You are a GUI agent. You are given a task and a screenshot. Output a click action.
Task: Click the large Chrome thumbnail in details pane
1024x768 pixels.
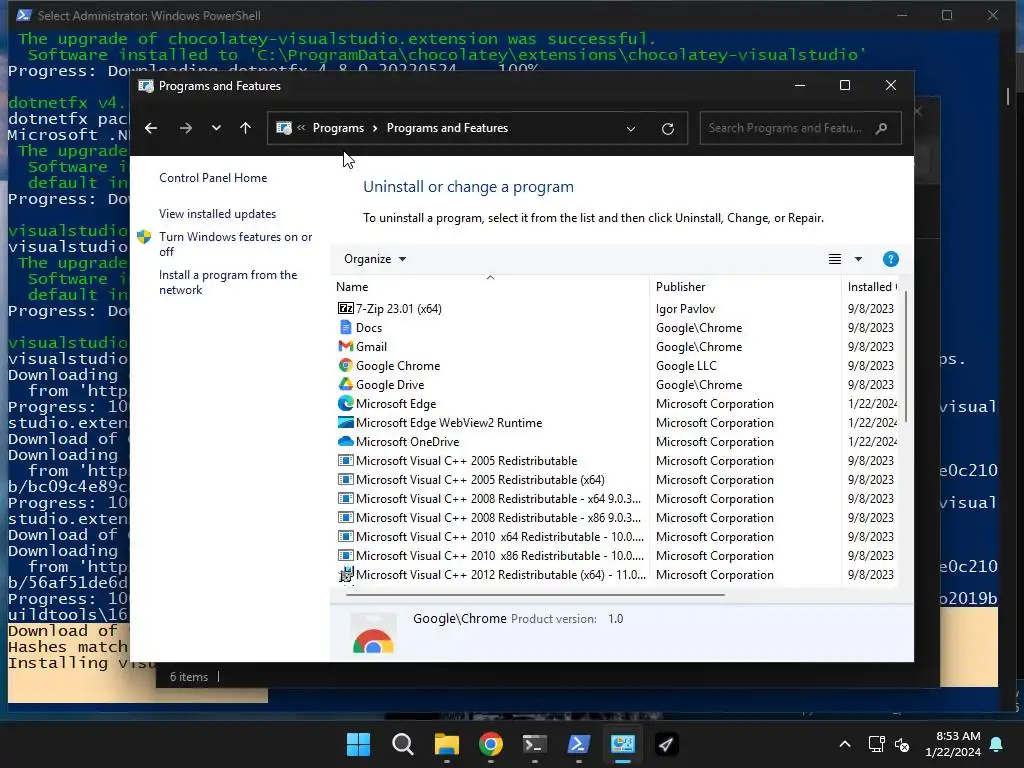pos(373,633)
